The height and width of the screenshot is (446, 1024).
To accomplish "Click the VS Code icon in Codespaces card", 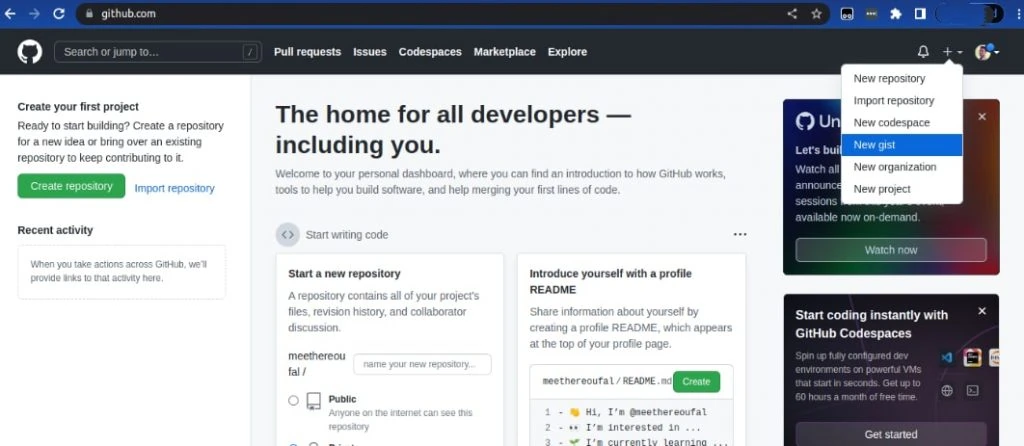I will pyautogui.click(x=947, y=357).
